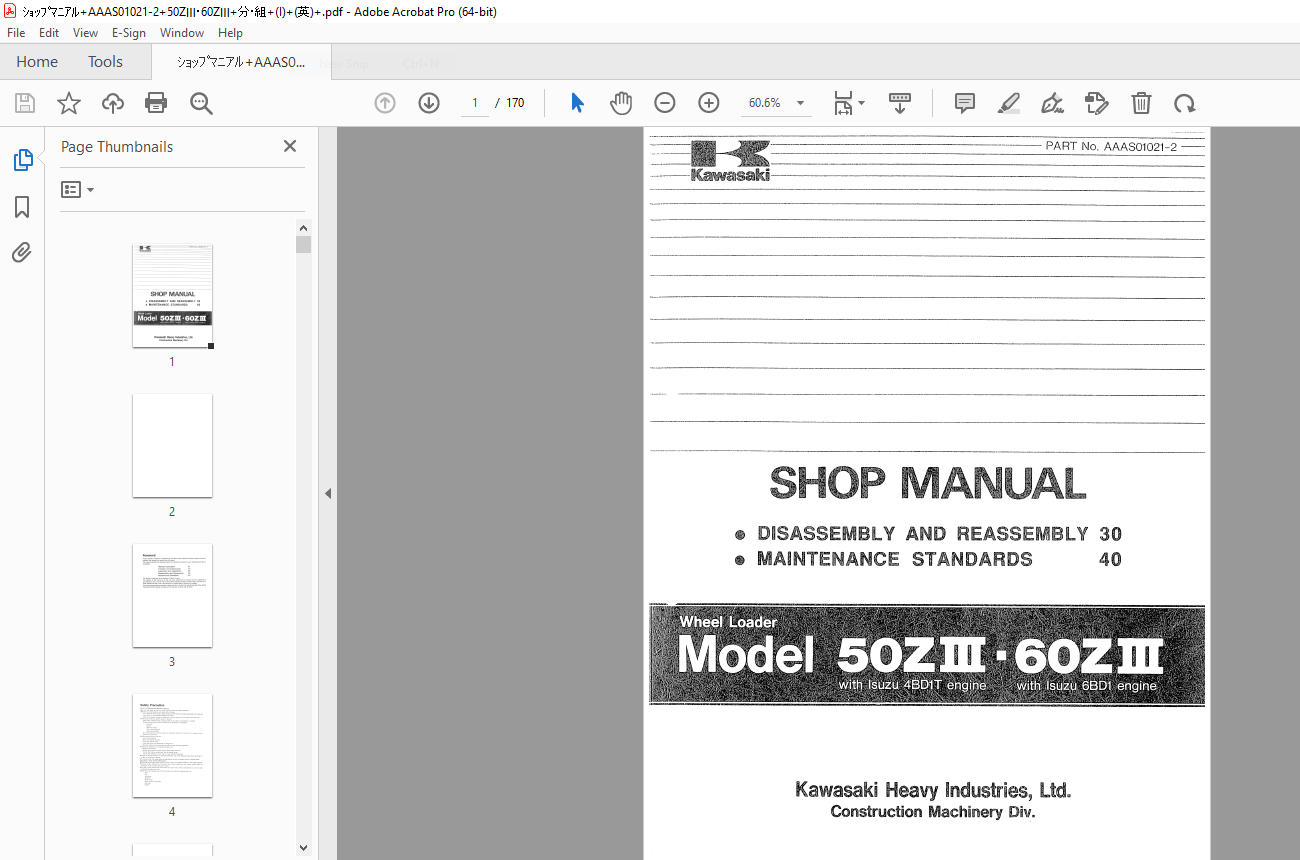Select page 3 thumbnail
Screen dimensions: 1300x860
172,595
